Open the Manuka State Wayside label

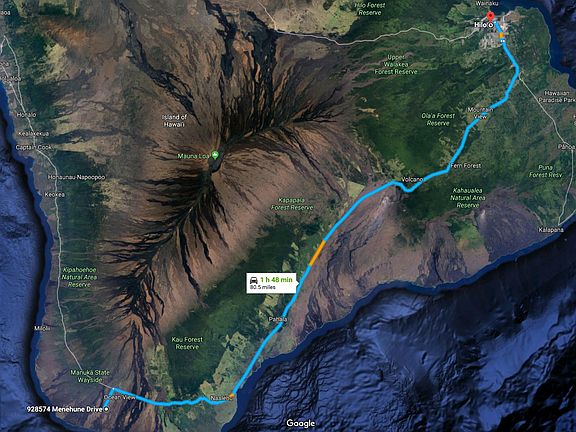[90, 376]
